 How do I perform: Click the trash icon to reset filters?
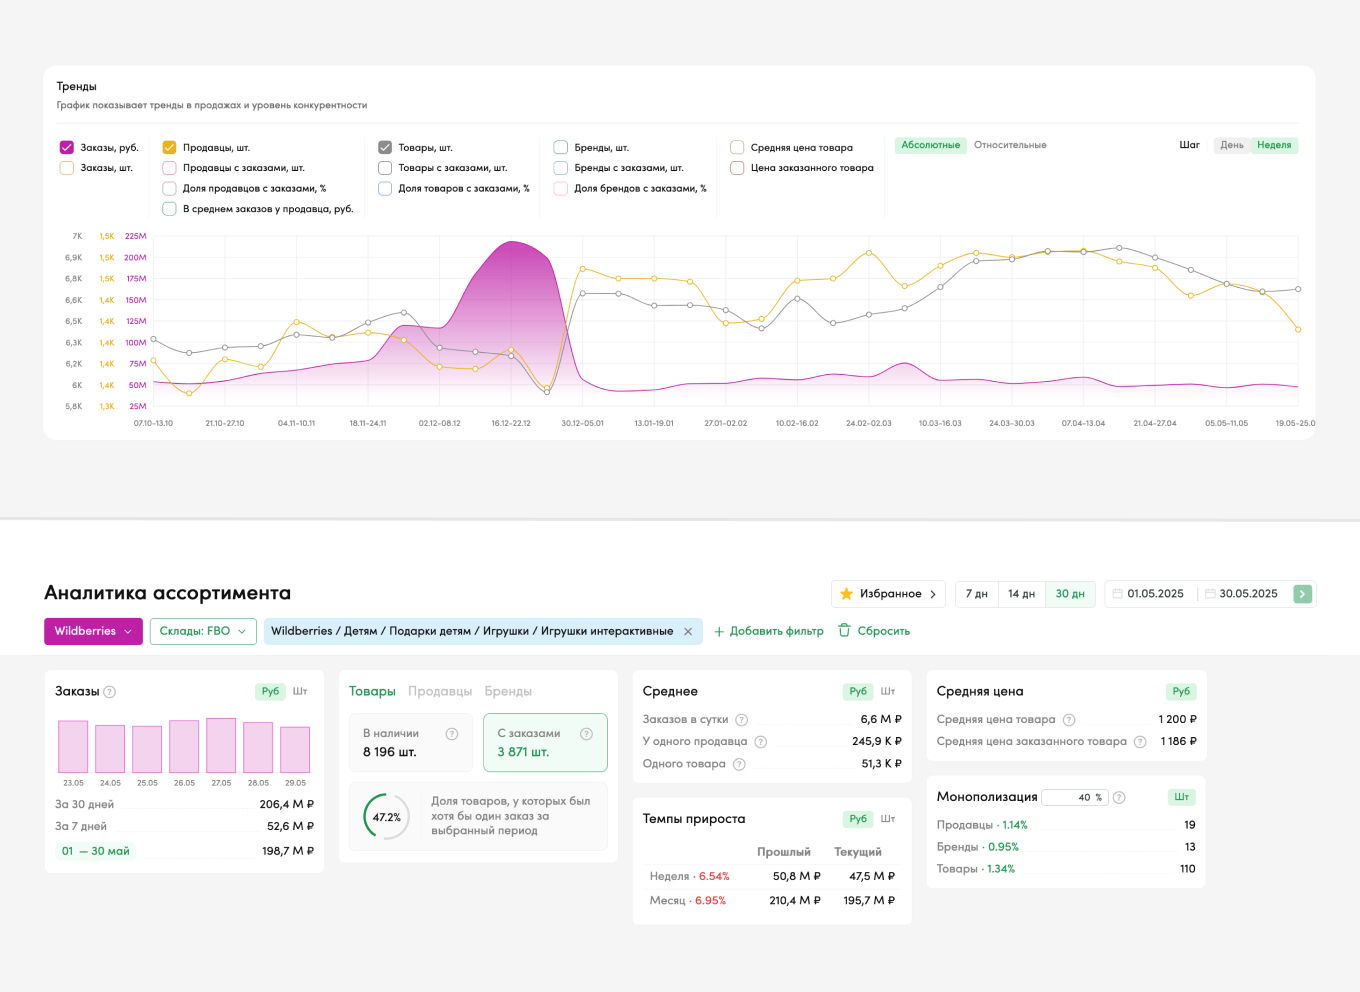click(x=844, y=631)
